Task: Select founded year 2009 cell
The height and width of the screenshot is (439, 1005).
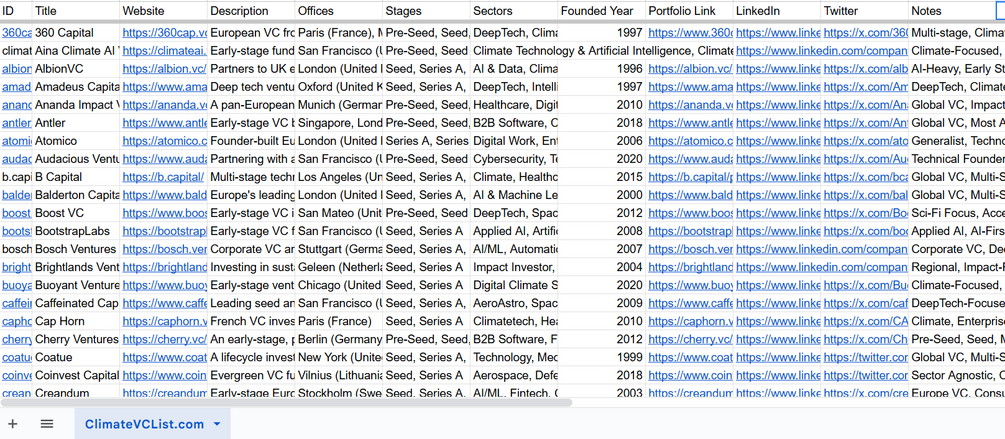Action: (x=601, y=303)
